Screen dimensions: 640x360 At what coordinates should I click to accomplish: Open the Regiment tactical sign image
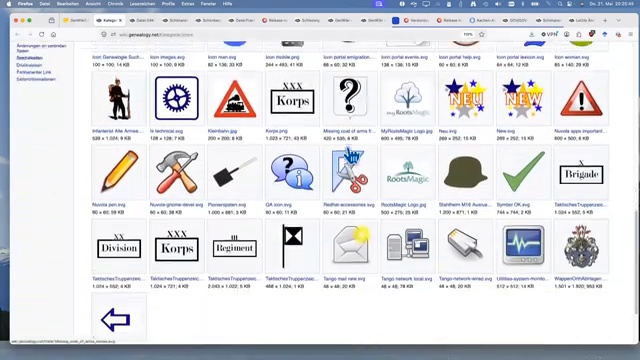click(x=235, y=246)
